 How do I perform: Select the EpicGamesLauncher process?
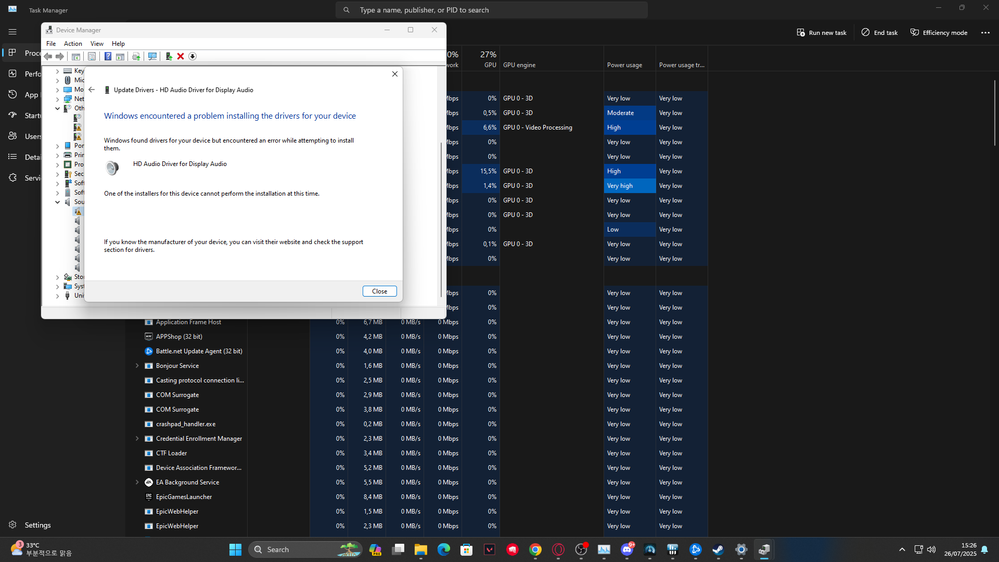(183, 497)
